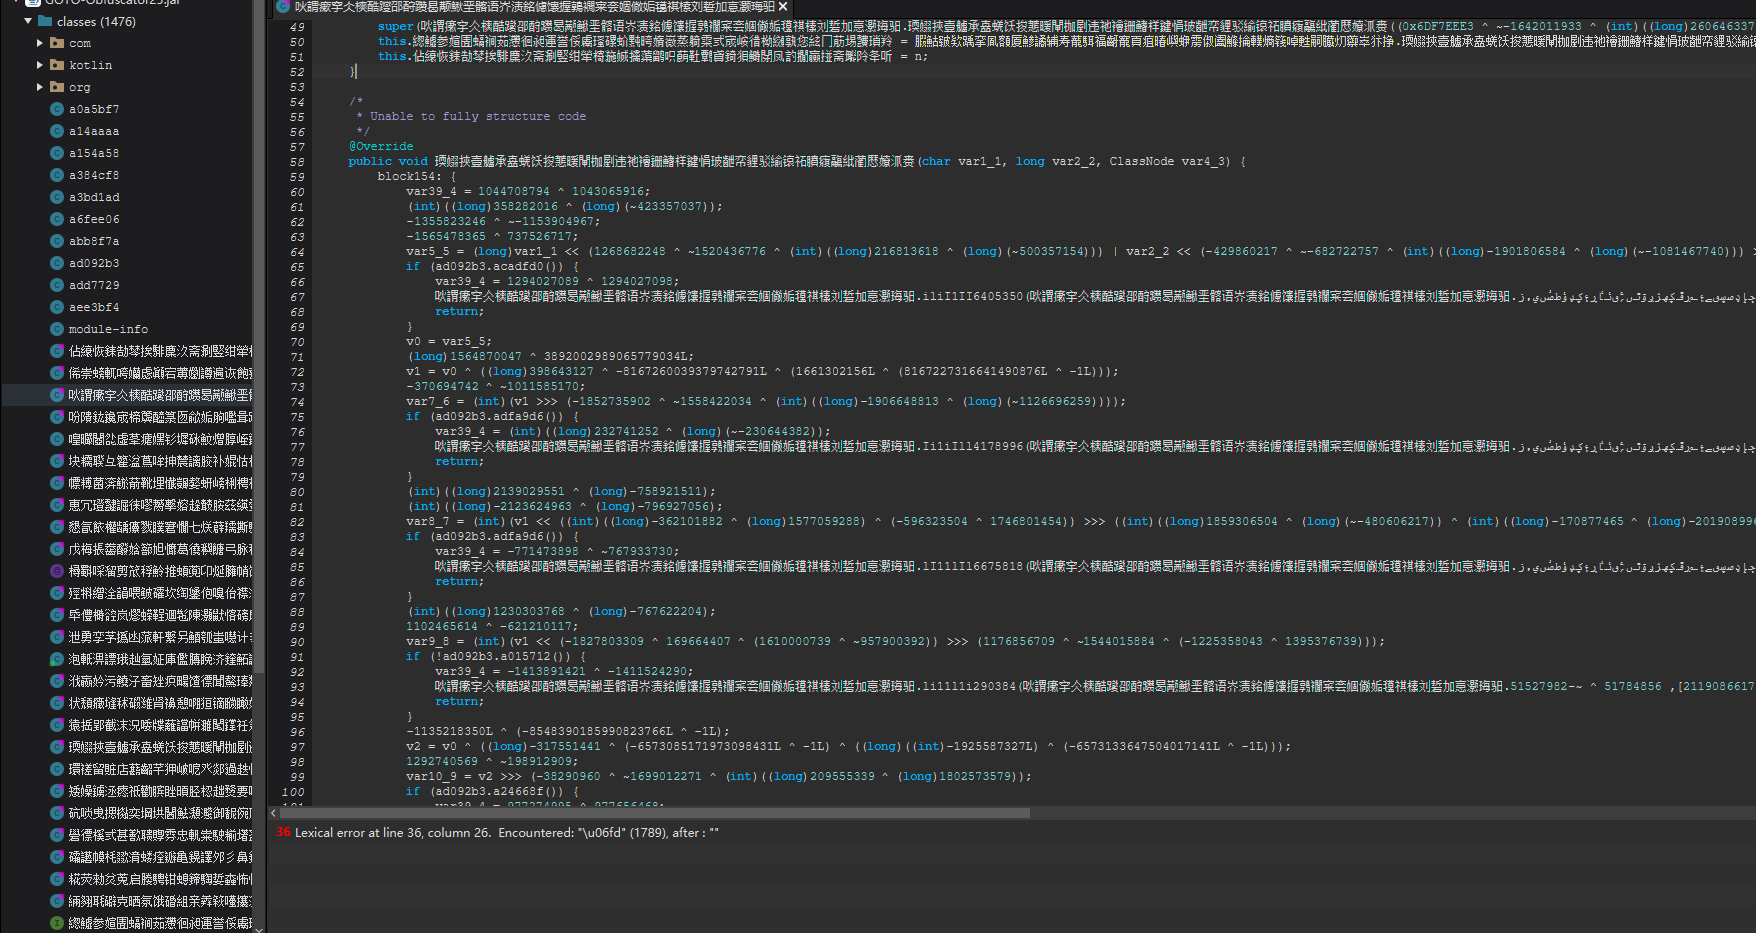Click 'return;' statement on line 68
This screenshot has width=1756, height=933.
[459, 311]
